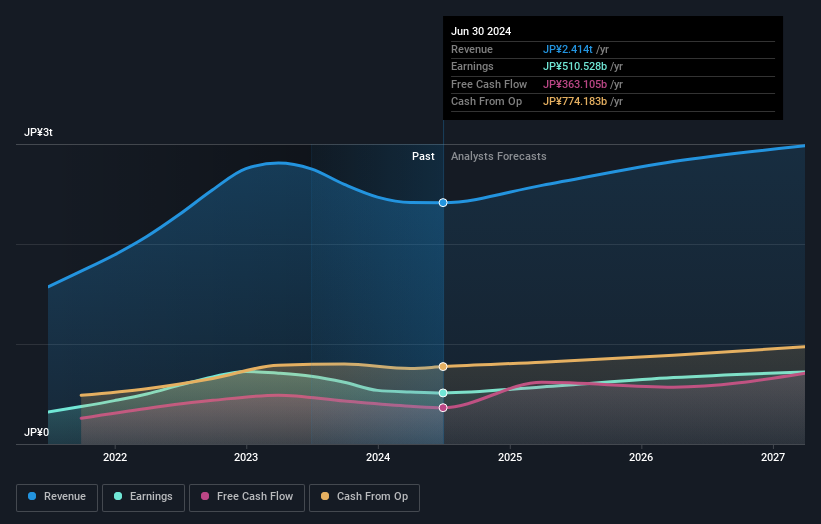The width and height of the screenshot is (821, 524).
Task: Click the 2022 x-axis label
Action: tap(115, 457)
